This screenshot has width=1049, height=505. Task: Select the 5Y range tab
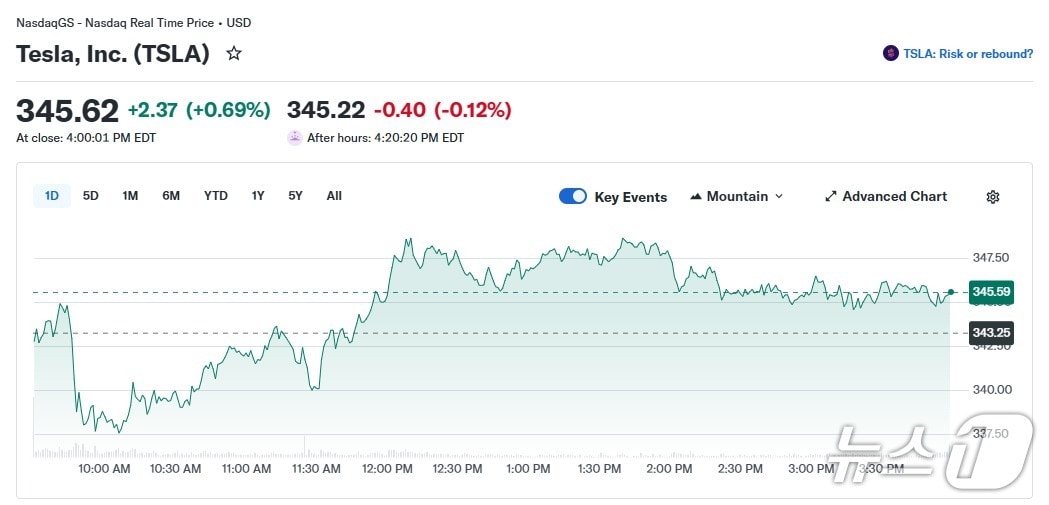coord(295,196)
